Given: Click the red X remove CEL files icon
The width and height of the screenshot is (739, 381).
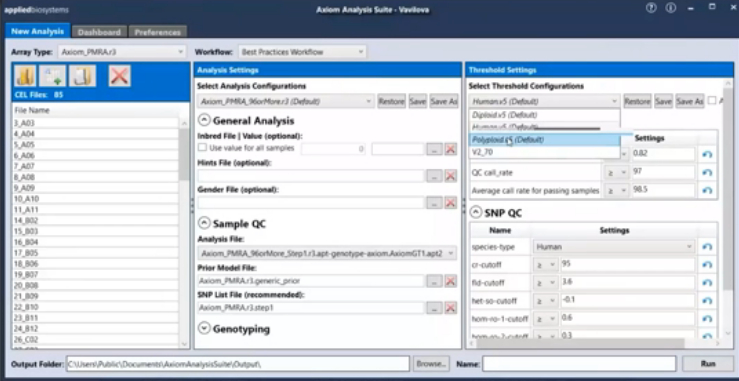Looking at the screenshot, I should (x=119, y=75).
